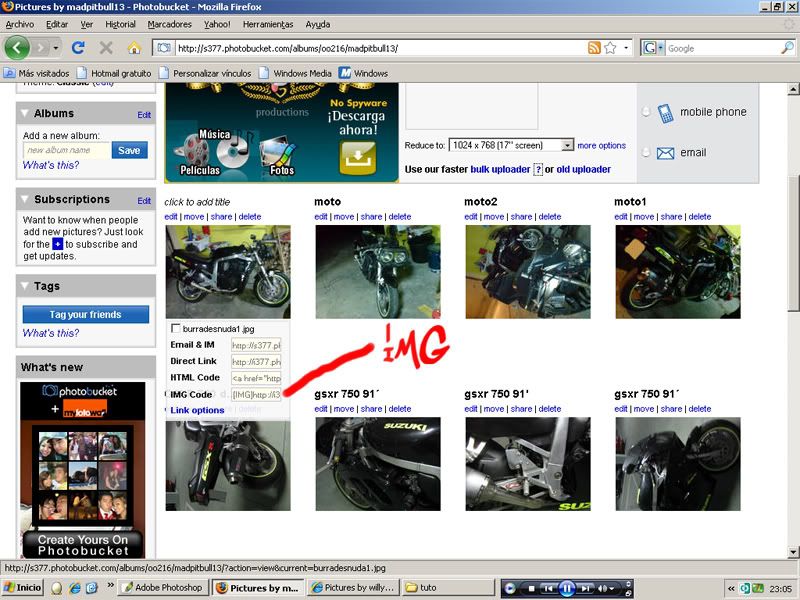This screenshot has width=800, height=600.
Task: Open the moto2 motorcycle thumbnail
Action: pos(528,272)
